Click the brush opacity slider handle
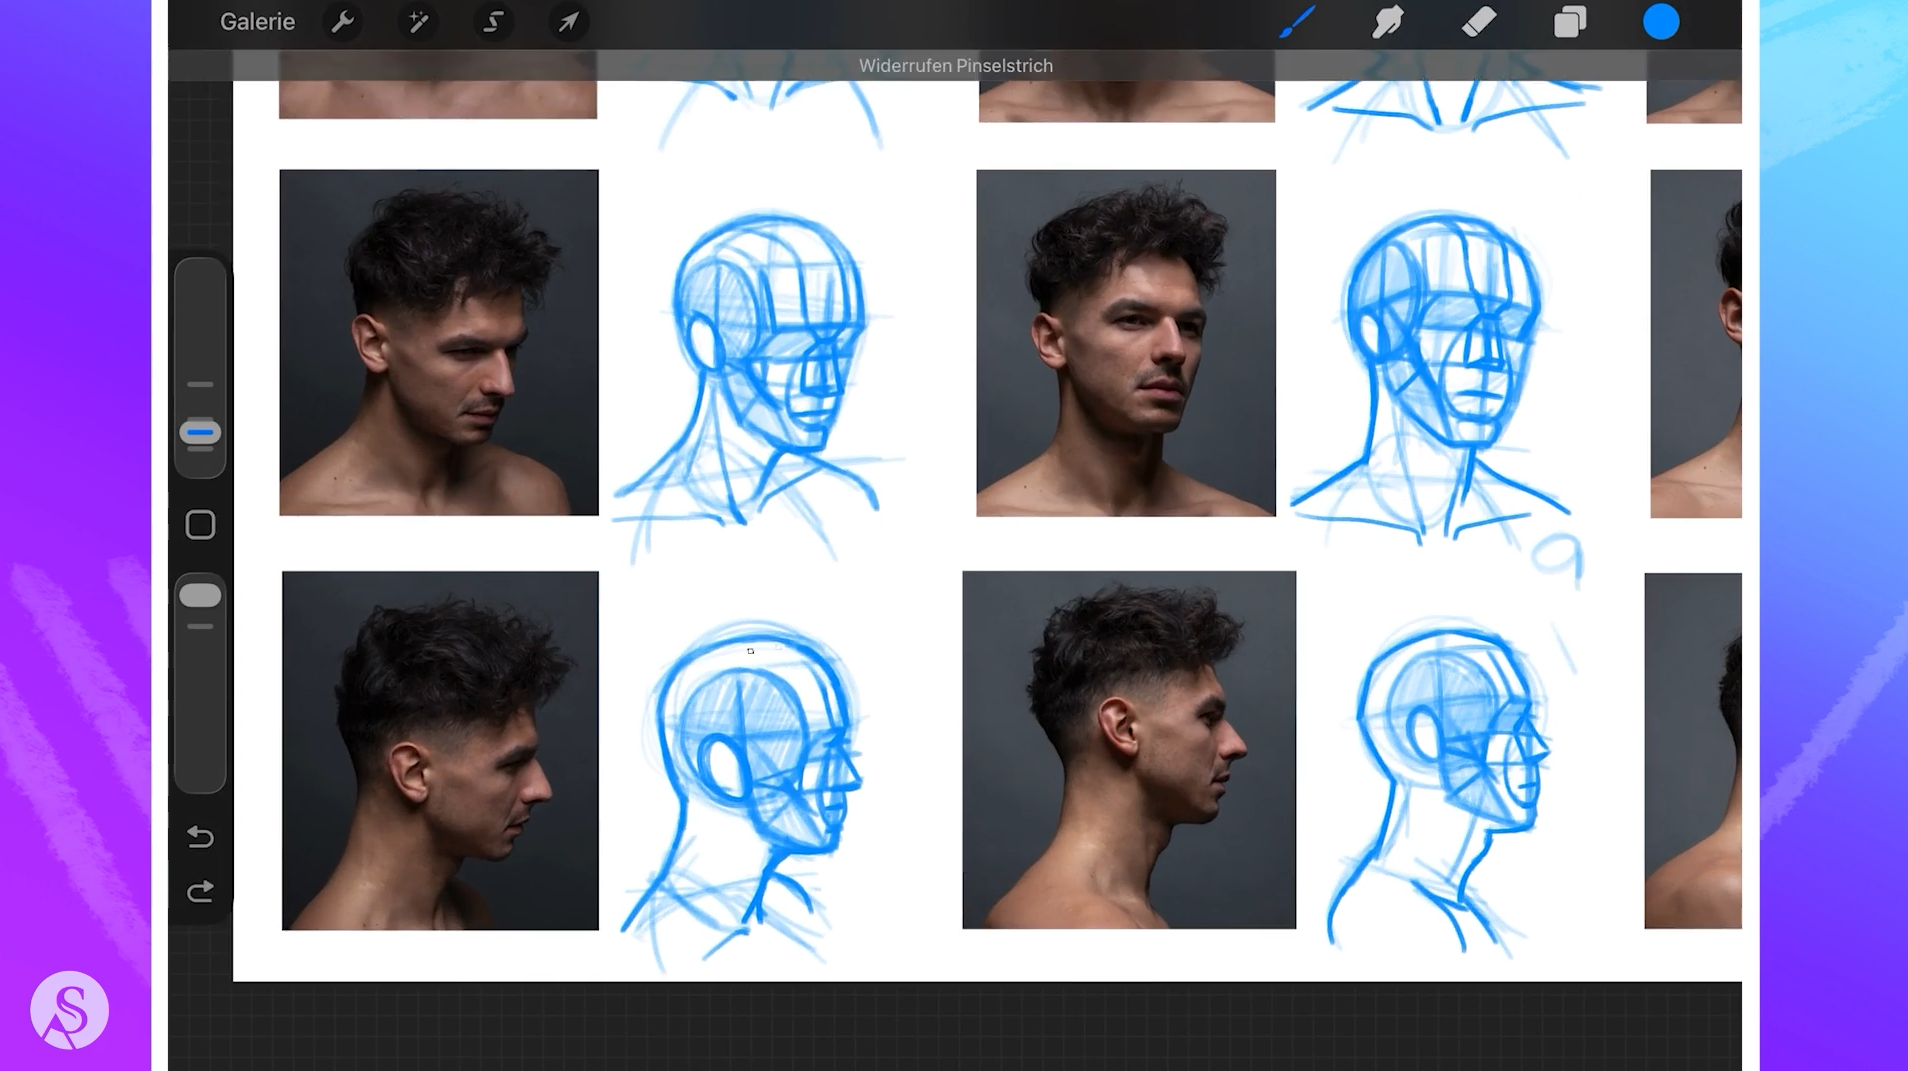Viewport: 1908px width, 1071px height. [x=200, y=596]
